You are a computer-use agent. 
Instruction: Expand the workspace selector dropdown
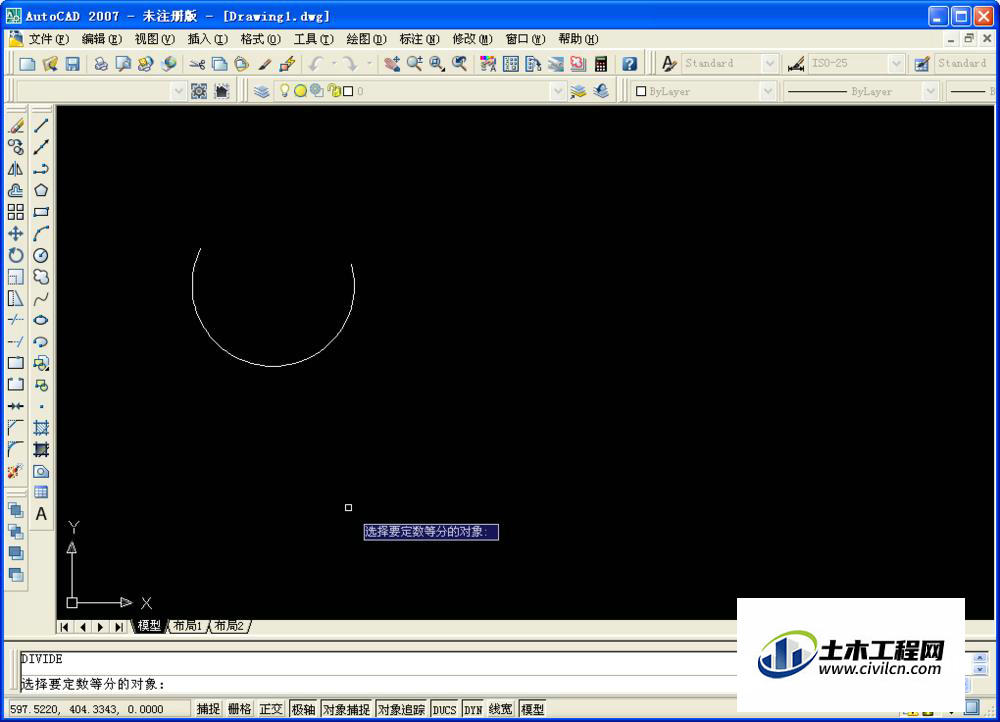click(179, 91)
